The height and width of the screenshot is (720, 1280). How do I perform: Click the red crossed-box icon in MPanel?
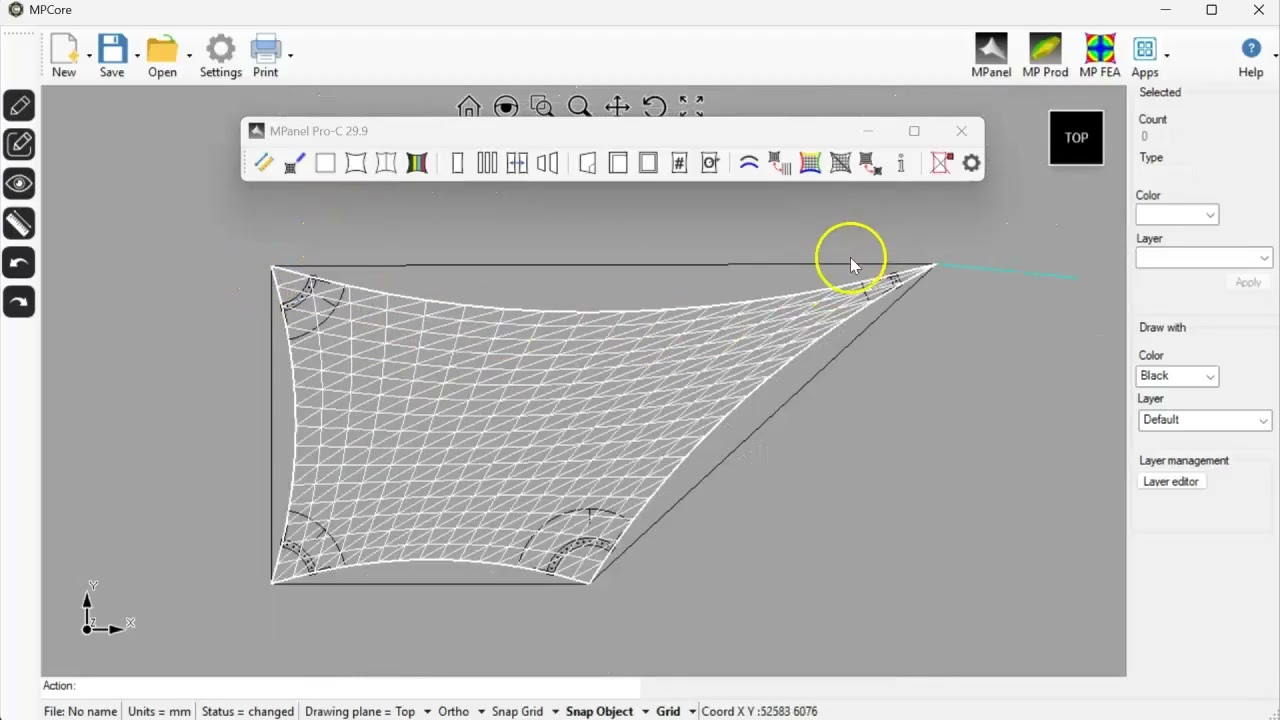point(941,163)
